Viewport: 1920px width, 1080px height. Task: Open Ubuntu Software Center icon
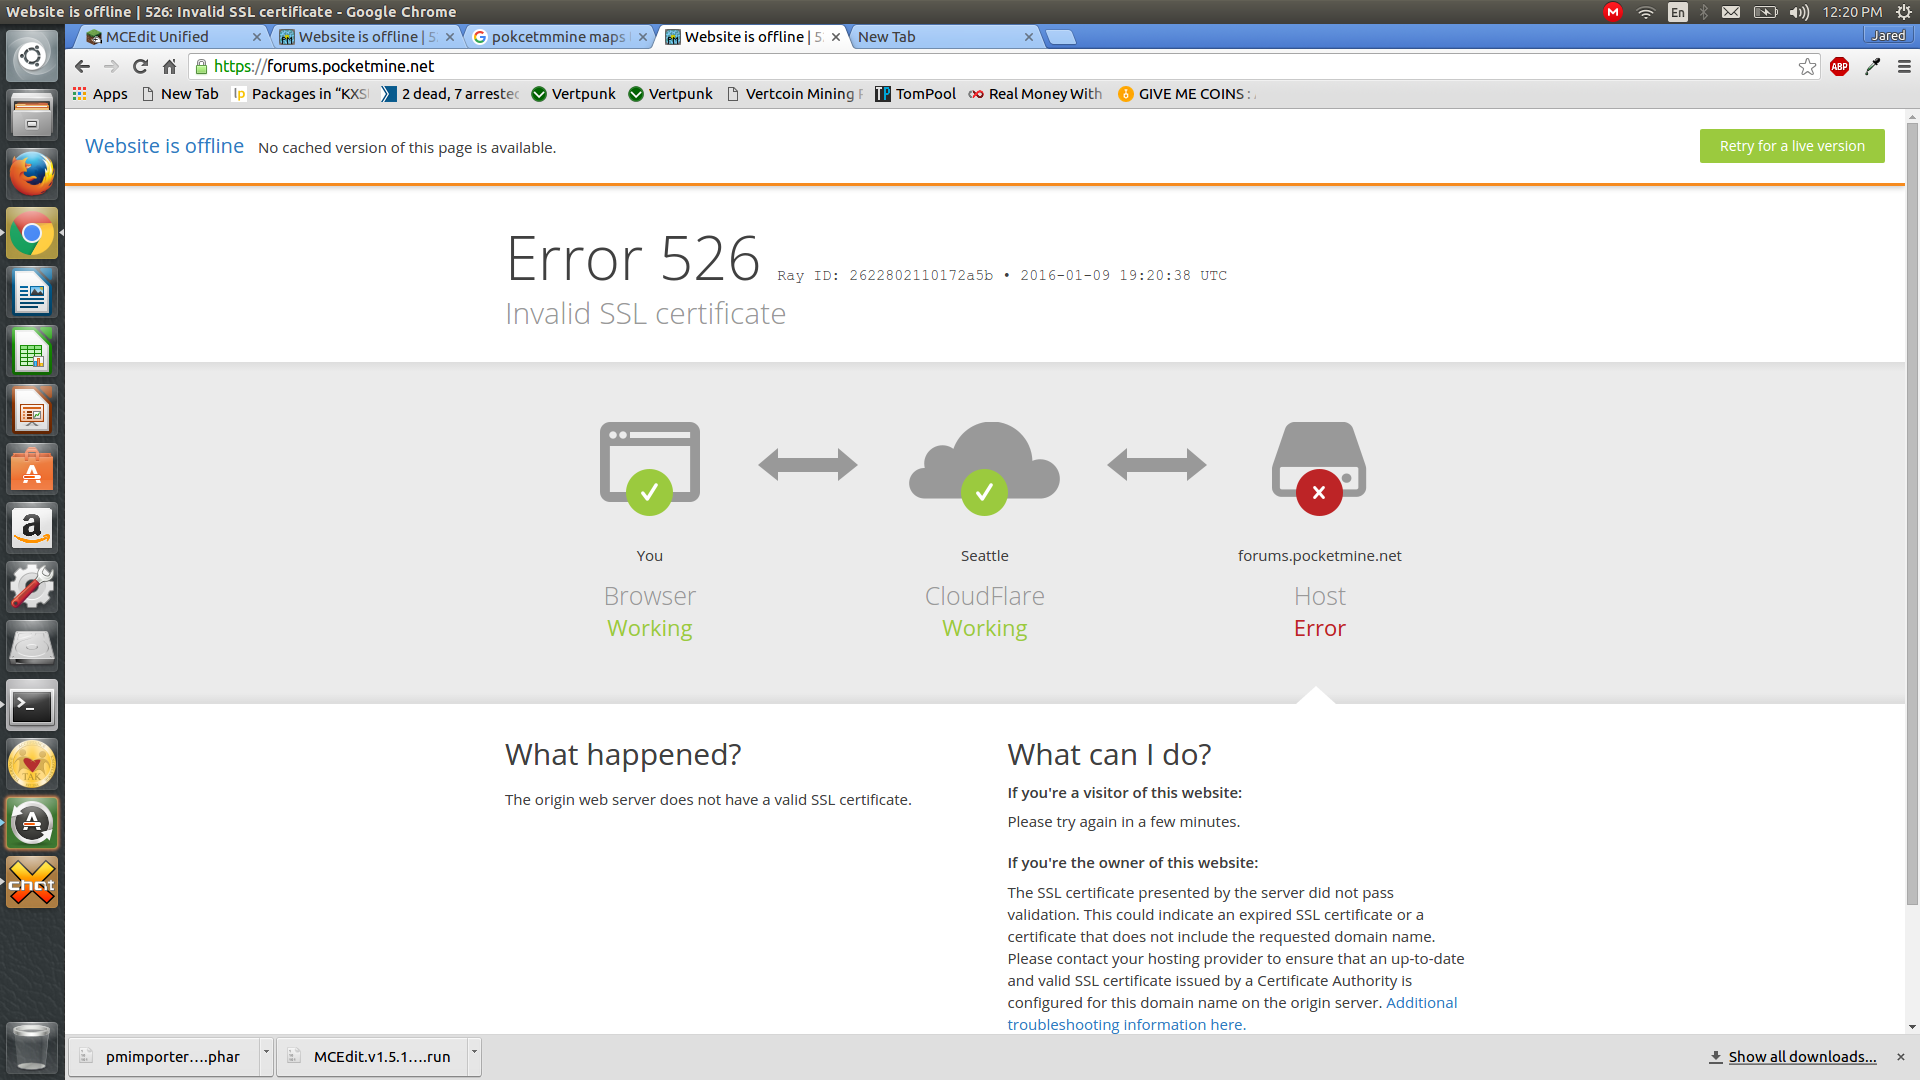pyautogui.click(x=32, y=470)
